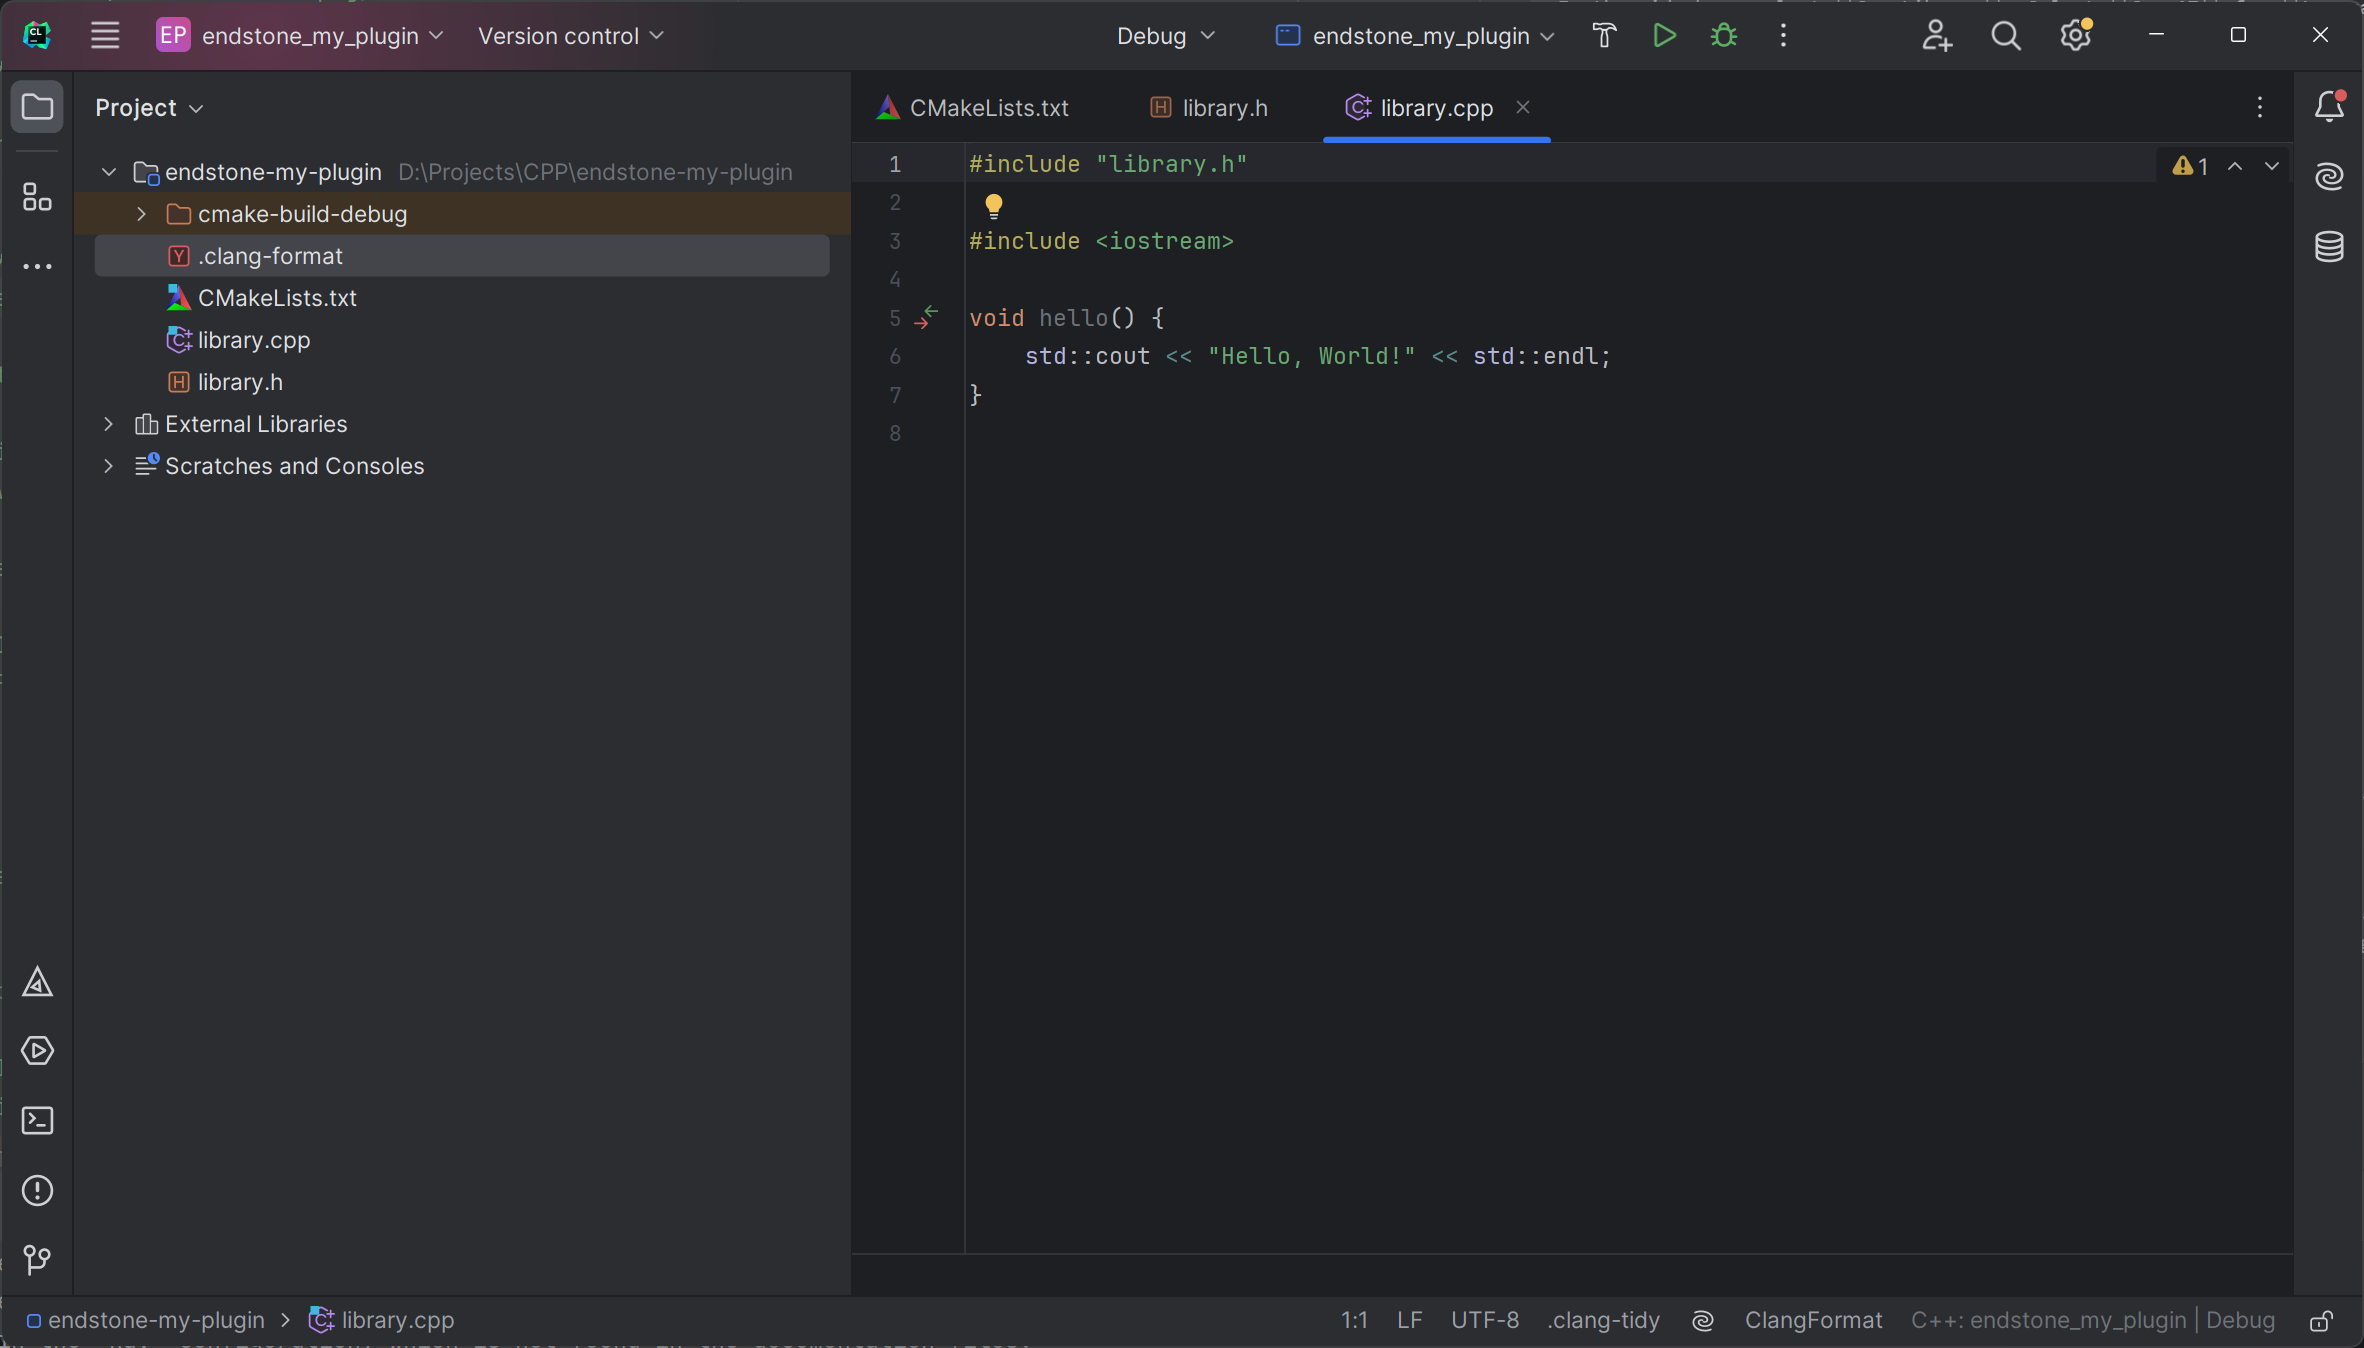Start debugging with the bug icon
Image resolution: width=2364 pixels, height=1348 pixels.
1724,35
